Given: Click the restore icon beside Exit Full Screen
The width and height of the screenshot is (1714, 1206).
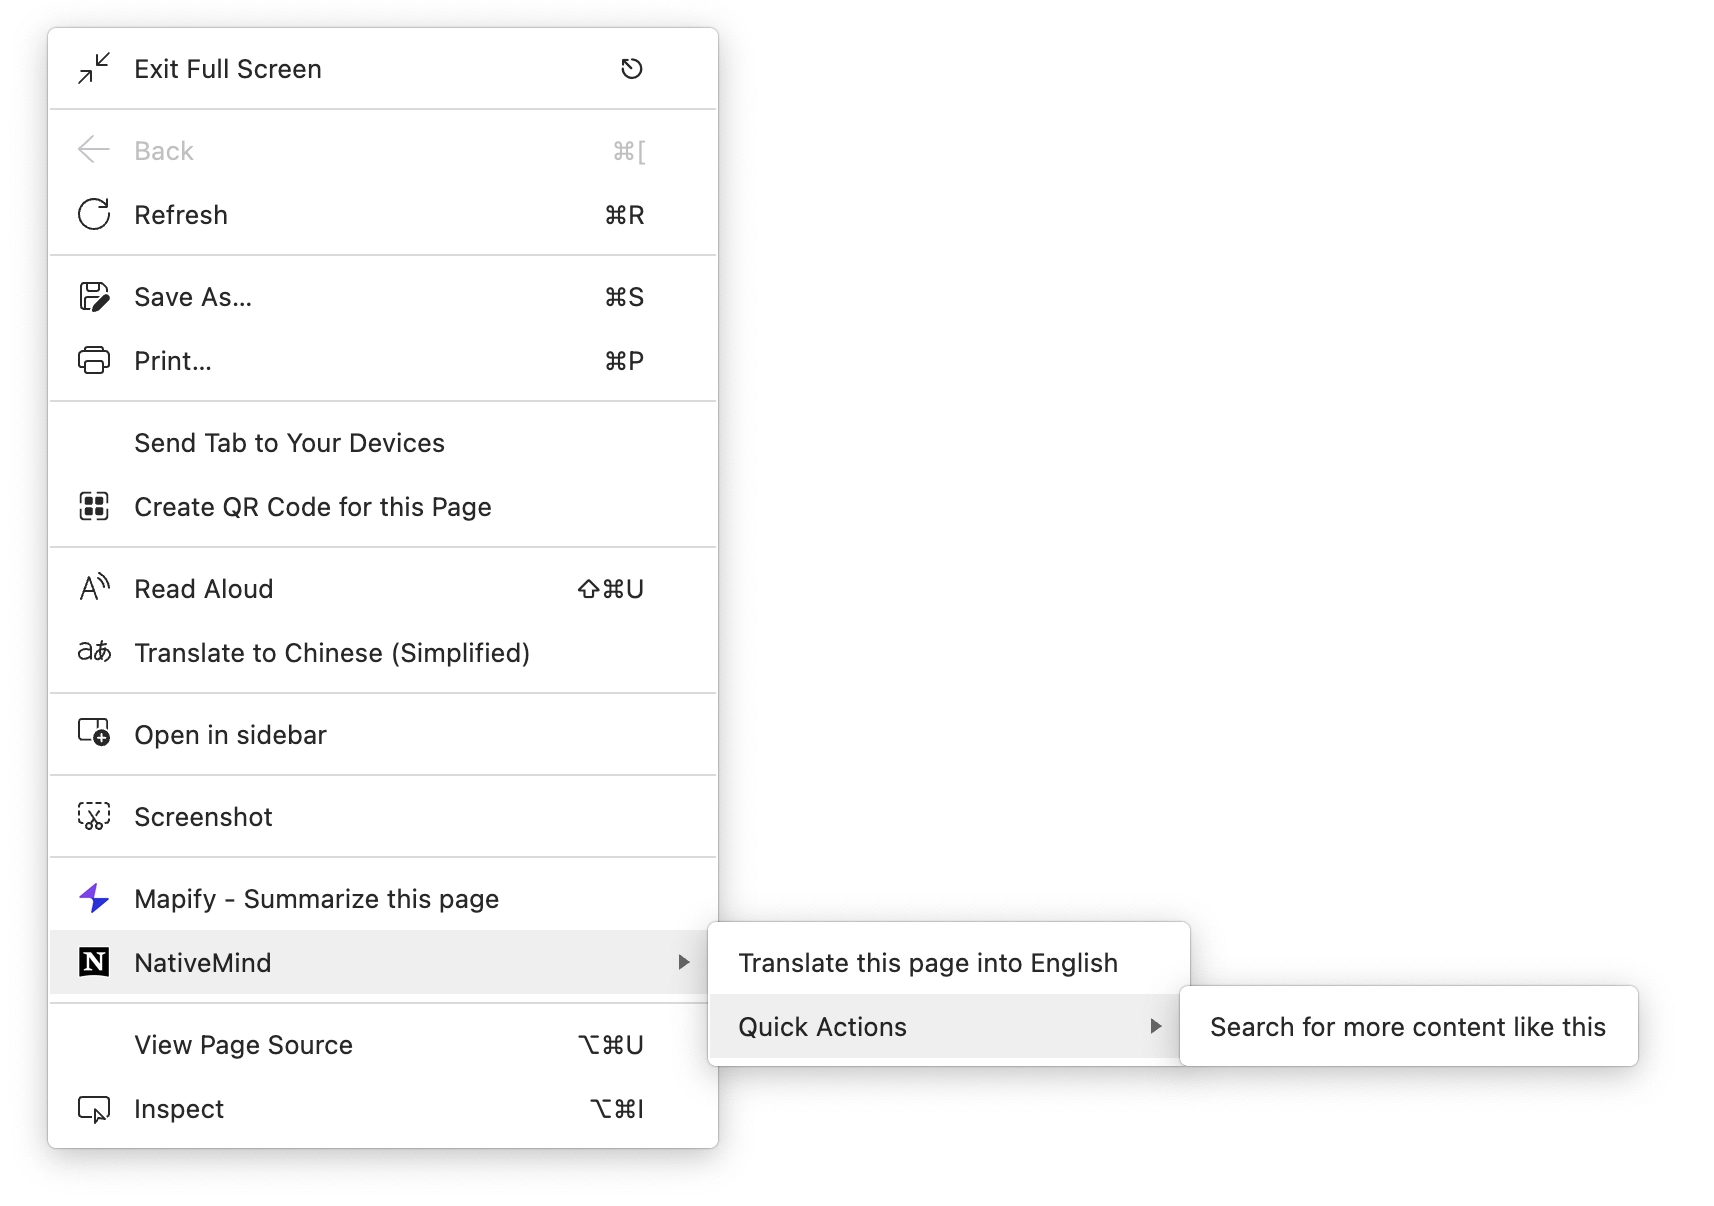Looking at the screenshot, I should pos(631,69).
